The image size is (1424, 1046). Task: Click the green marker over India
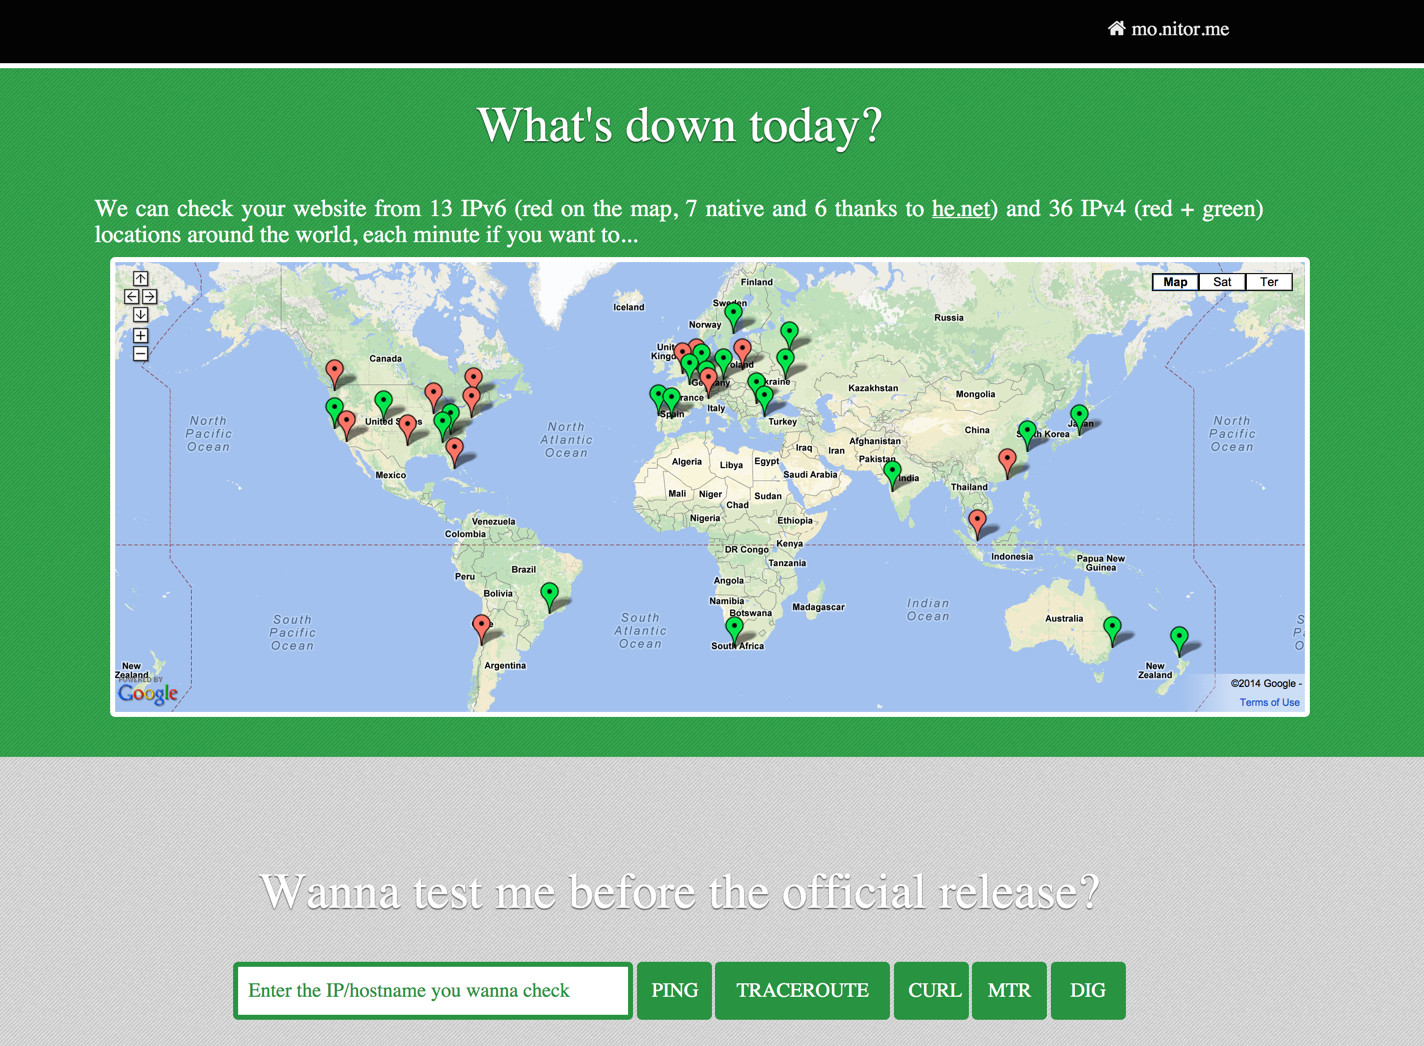(892, 472)
